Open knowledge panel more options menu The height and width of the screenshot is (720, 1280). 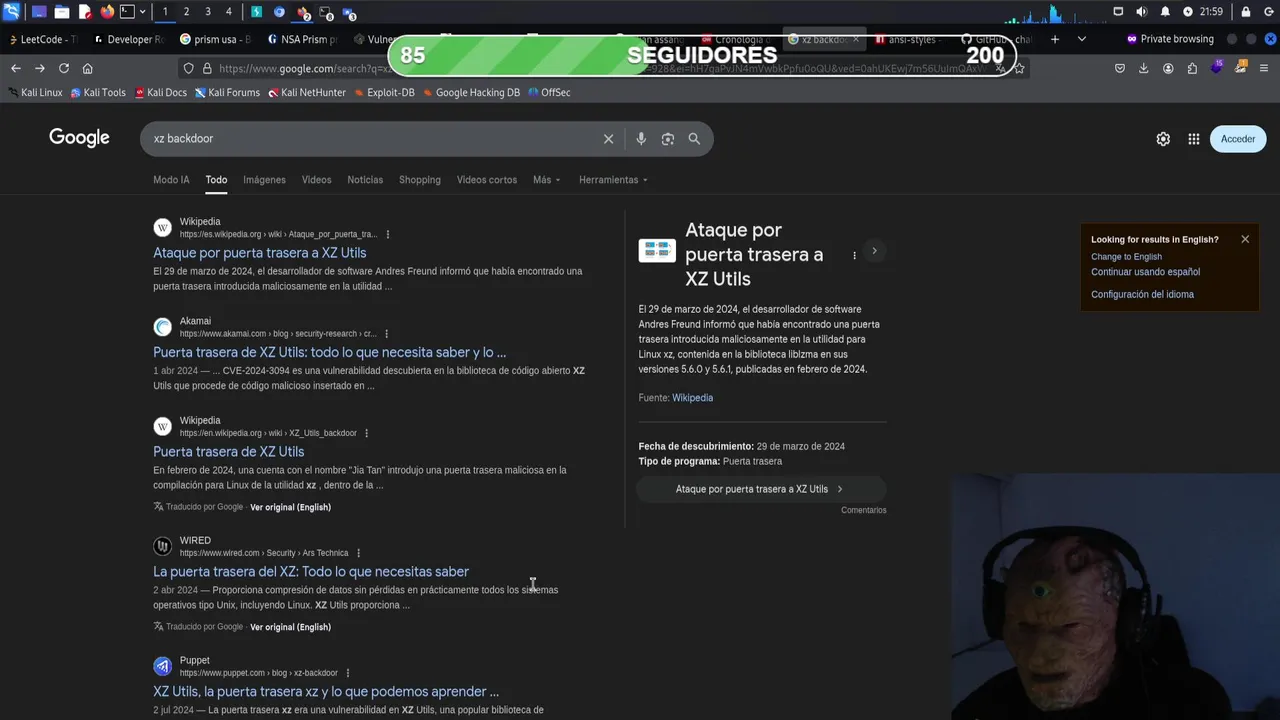coord(854,255)
